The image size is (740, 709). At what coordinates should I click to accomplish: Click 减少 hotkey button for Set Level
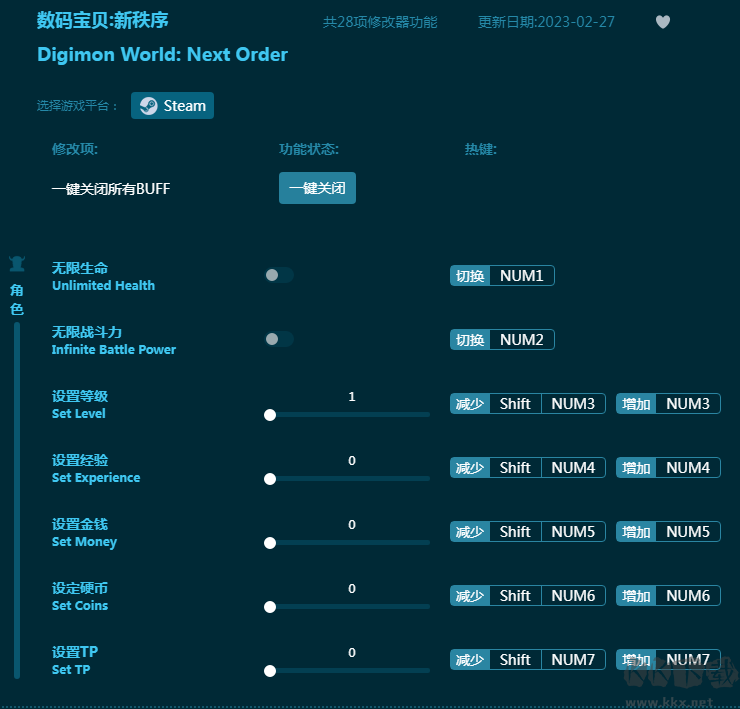click(470, 404)
